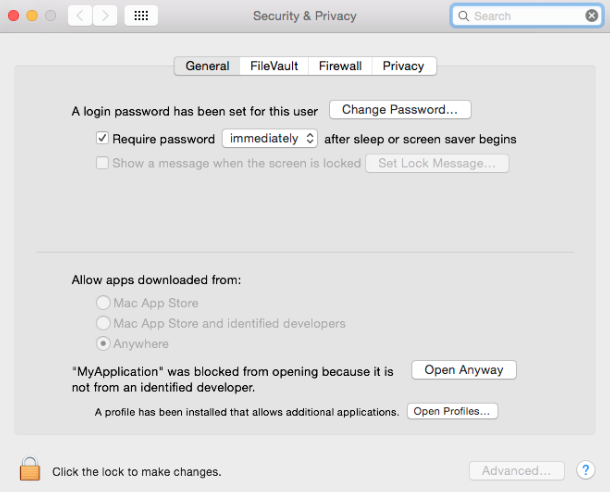This screenshot has width=610, height=492.
Task: Select the Mac App Store radio button
Action: (x=103, y=303)
